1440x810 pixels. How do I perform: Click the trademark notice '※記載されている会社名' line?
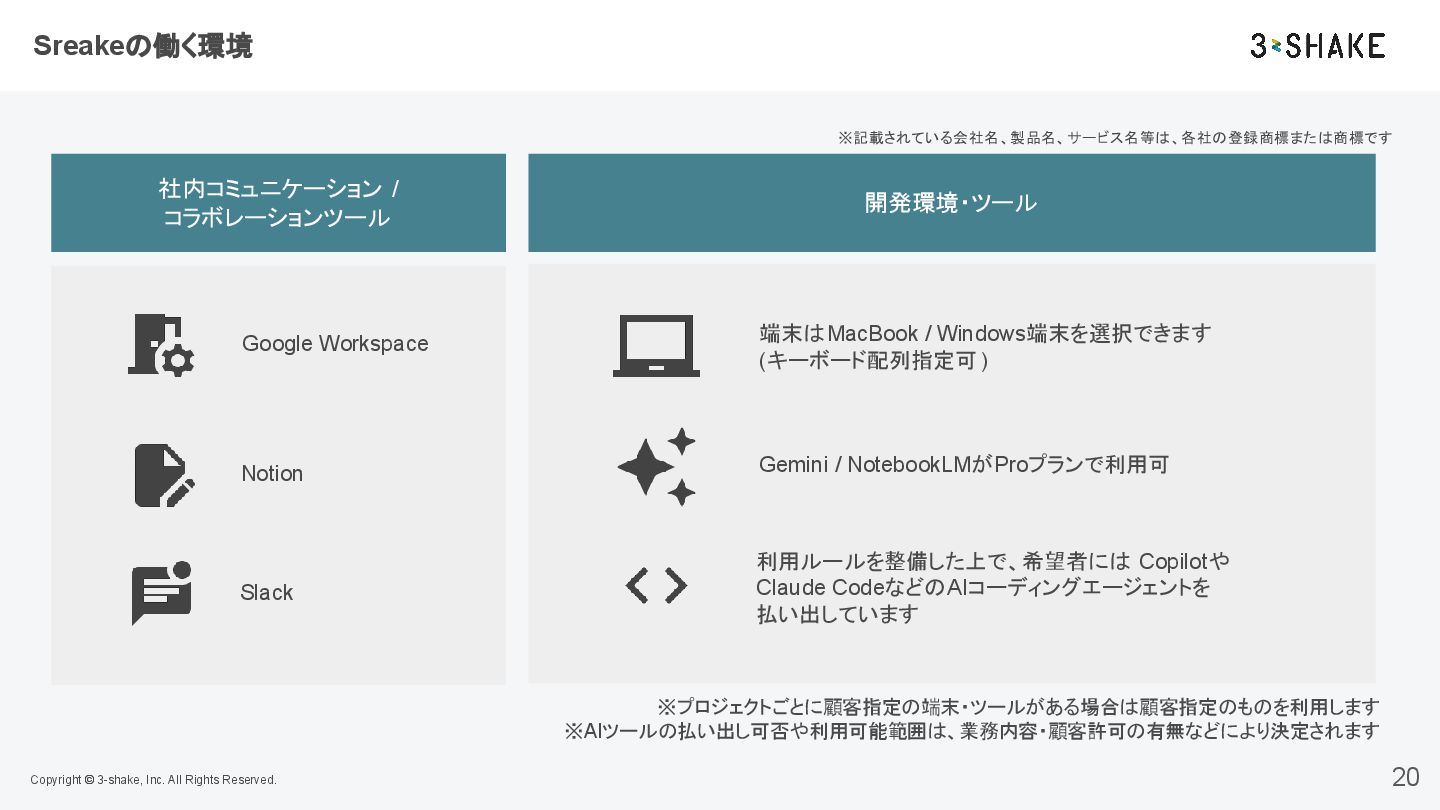[1114, 138]
